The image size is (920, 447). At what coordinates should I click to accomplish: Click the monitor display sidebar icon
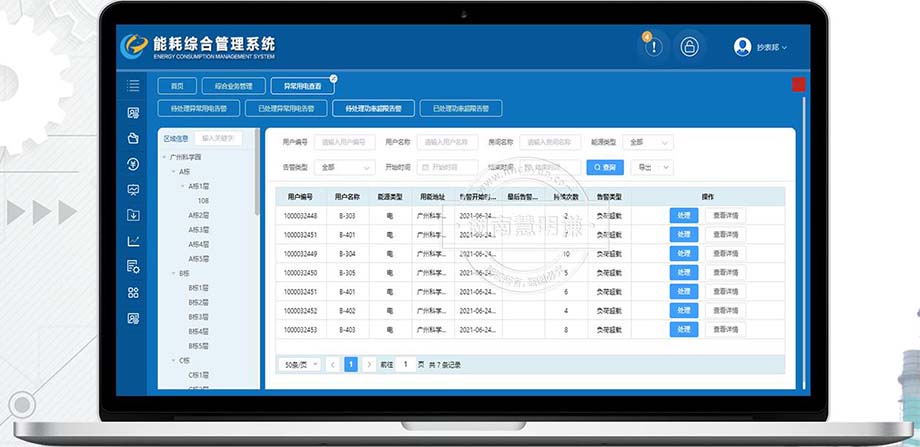click(133, 189)
